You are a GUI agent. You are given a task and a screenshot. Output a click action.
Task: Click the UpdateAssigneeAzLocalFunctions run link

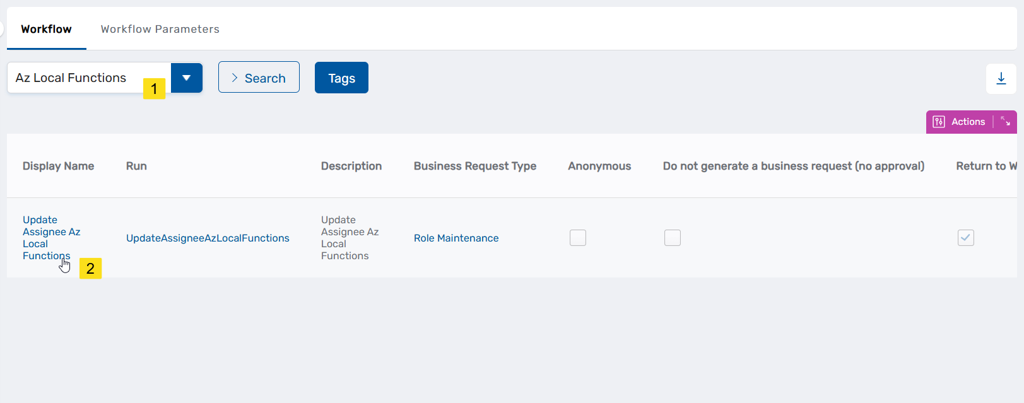point(208,238)
